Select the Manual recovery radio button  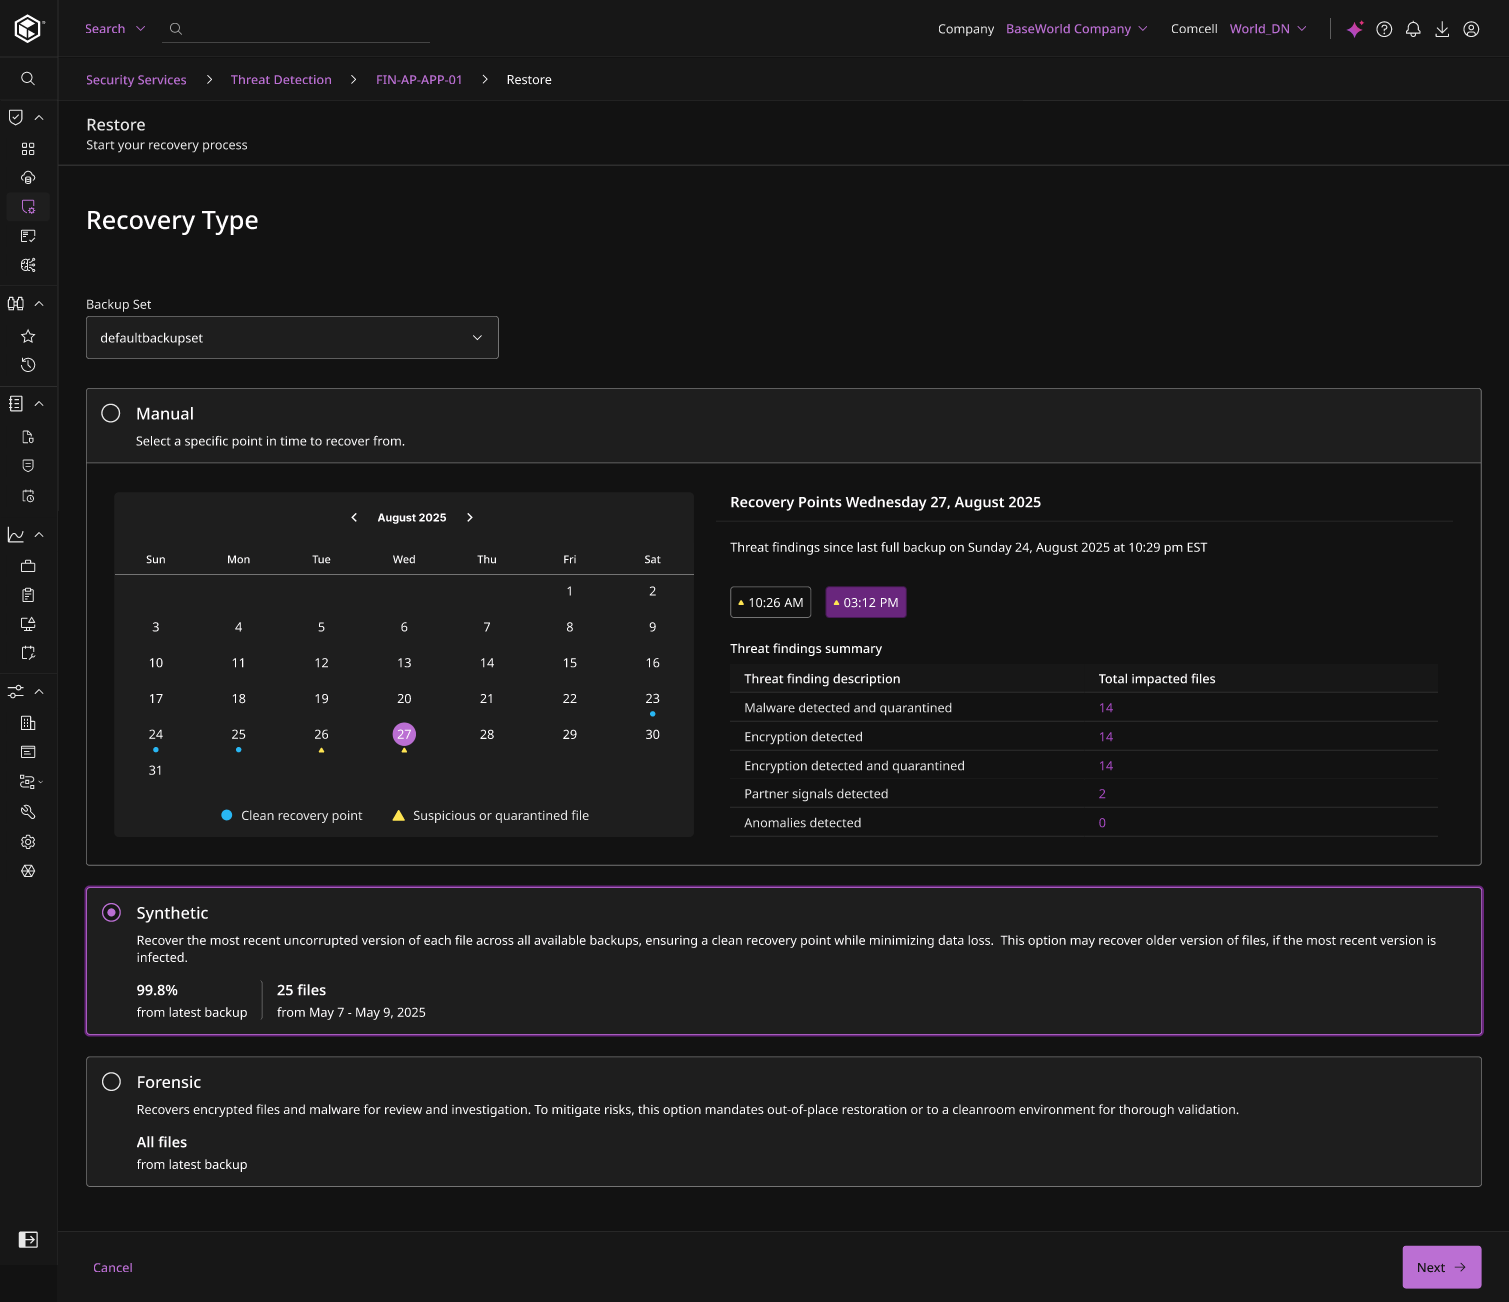111,414
